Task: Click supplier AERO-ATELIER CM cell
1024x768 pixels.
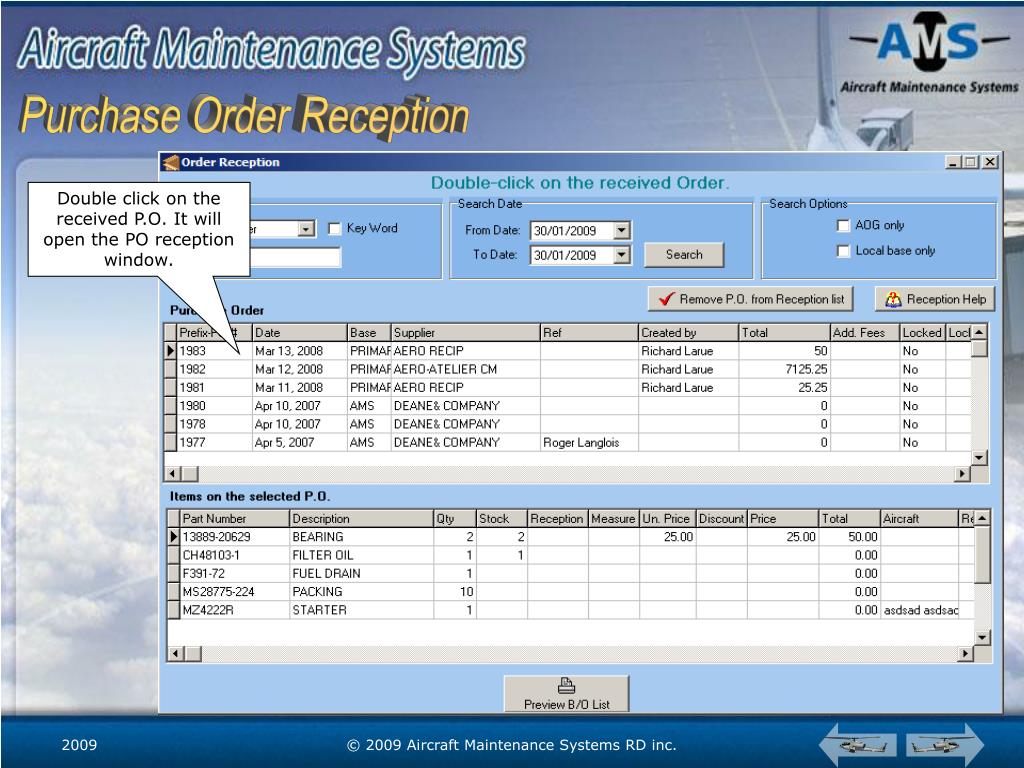Action: coord(465,369)
